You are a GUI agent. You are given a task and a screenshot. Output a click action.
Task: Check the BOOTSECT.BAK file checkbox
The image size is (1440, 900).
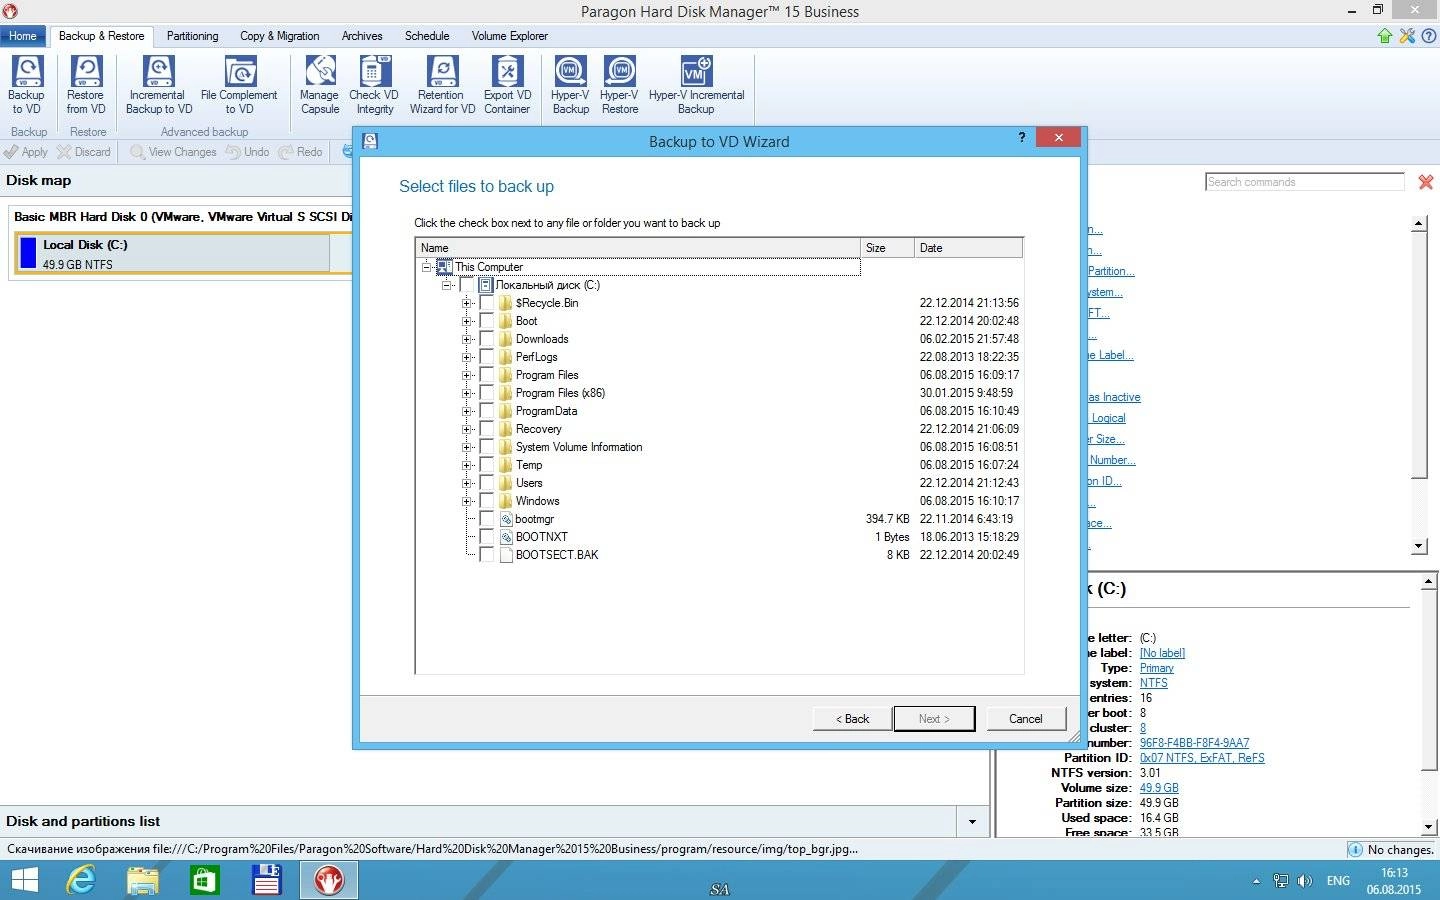tap(487, 555)
